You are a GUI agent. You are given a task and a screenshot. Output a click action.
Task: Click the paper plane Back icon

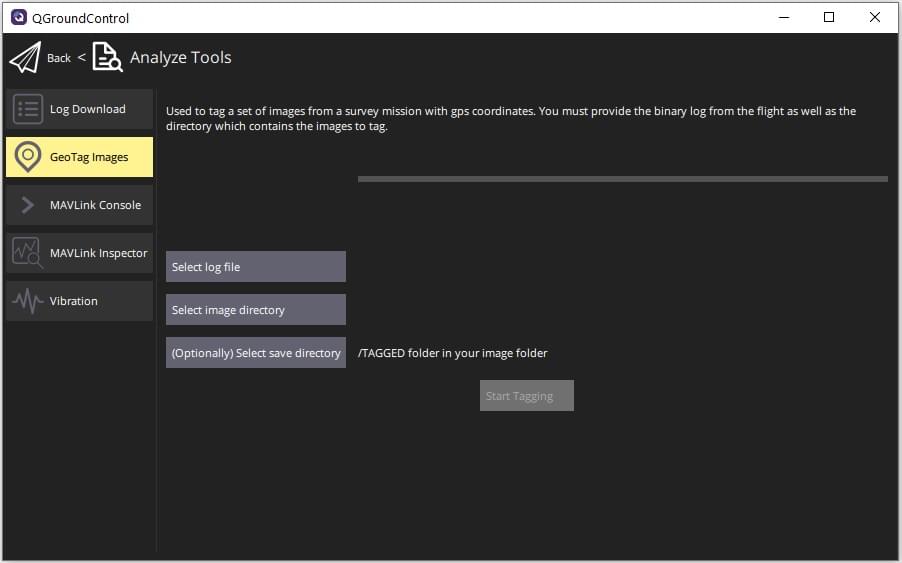25,58
